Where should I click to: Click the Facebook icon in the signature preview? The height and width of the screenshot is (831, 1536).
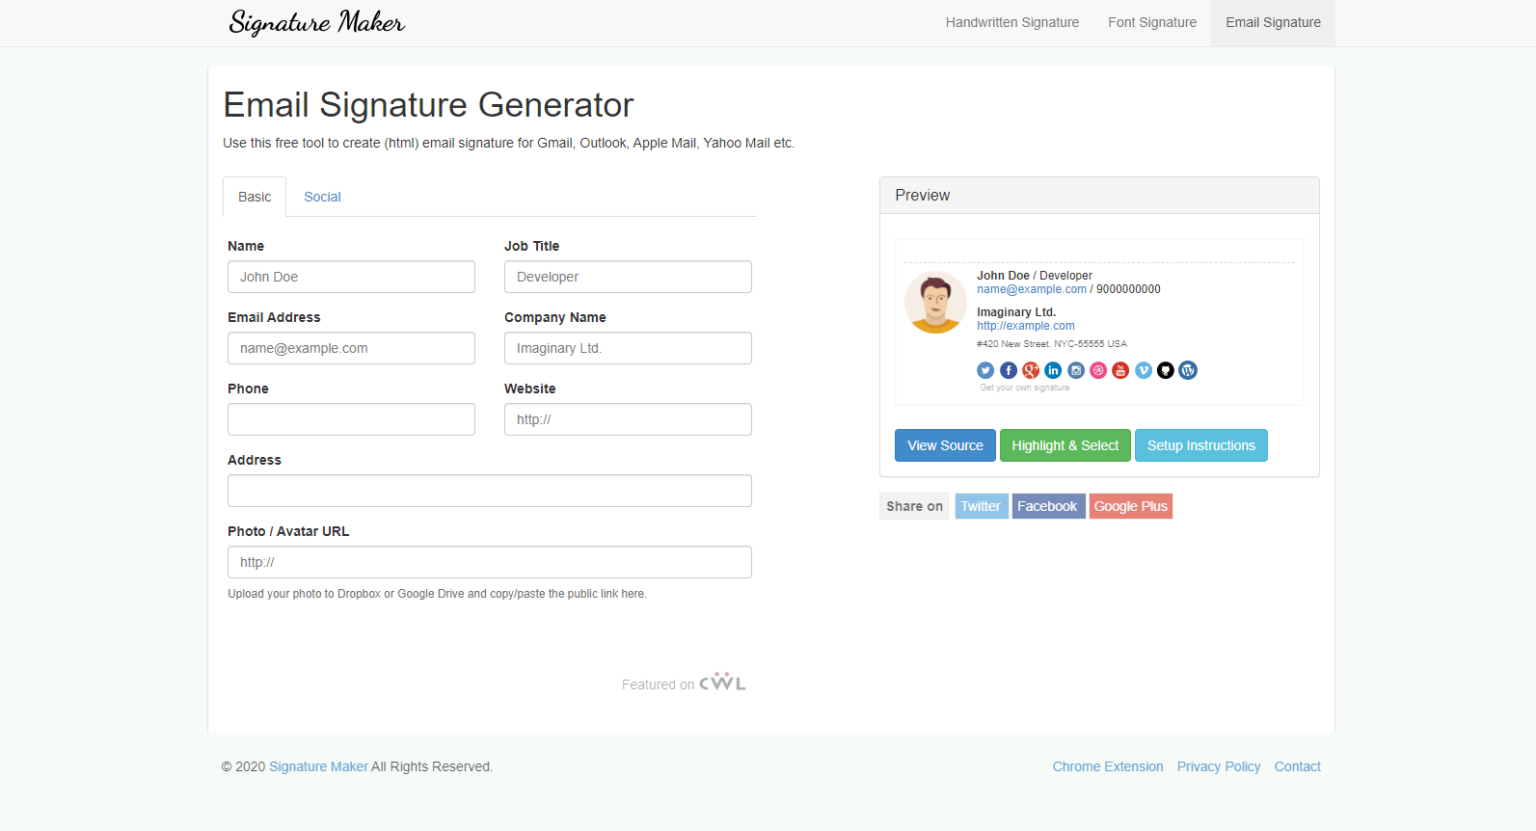(1008, 370)
